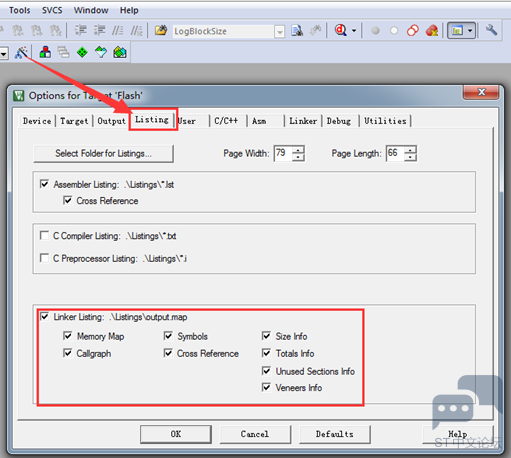Toggle the Linker Listing checkbox
511x458 pixels.
(x=44, y=316)
